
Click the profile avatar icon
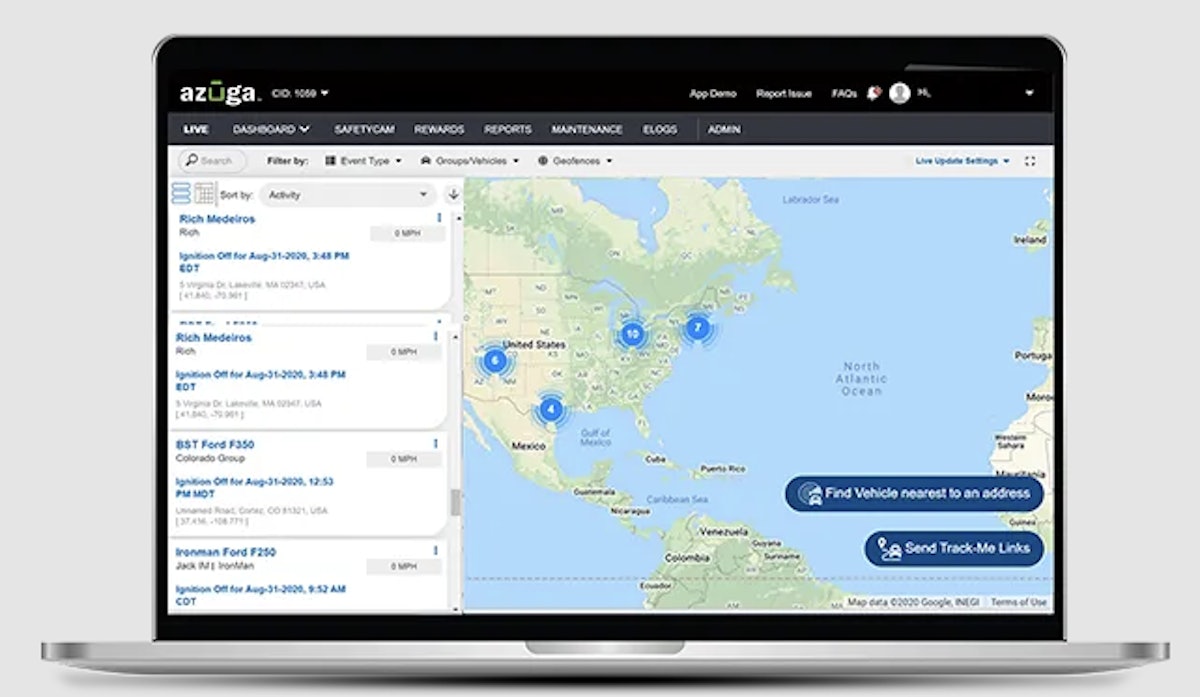pos(902,92)
